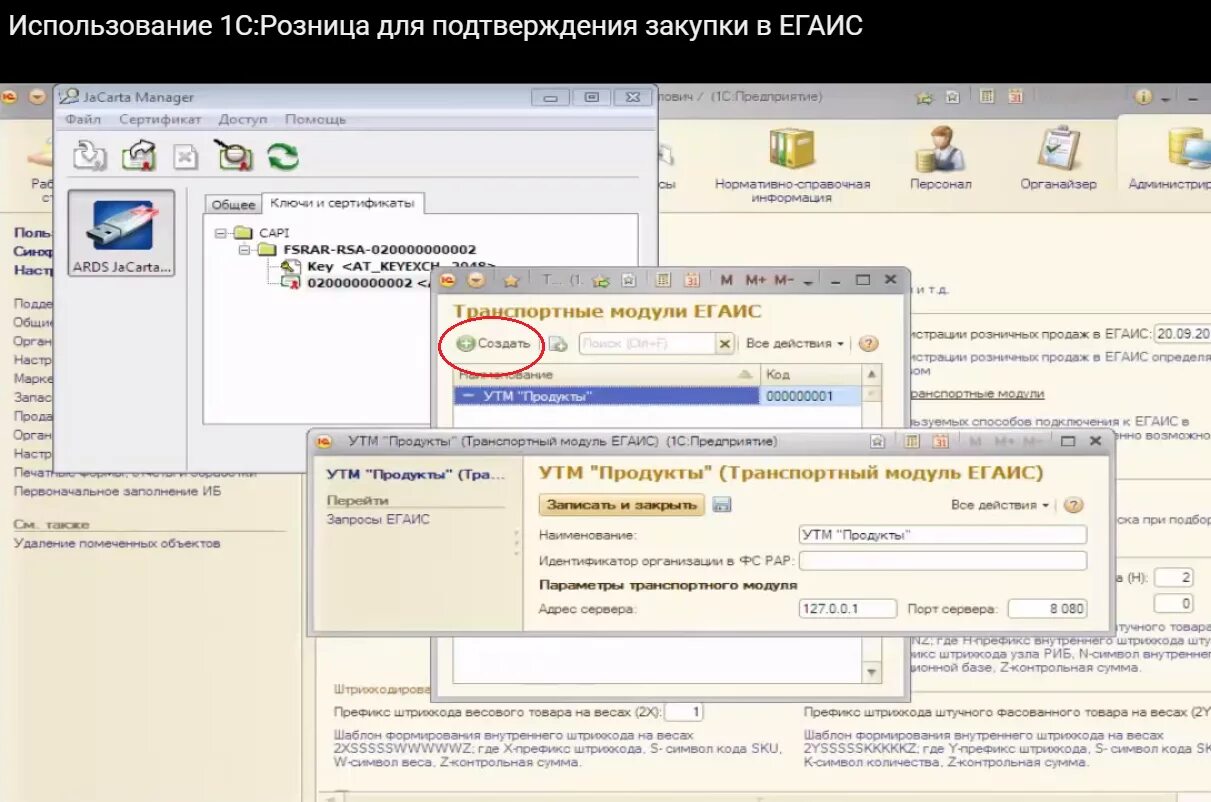Click the M memory button in the Транспортные модули title bar
1211x802 pixels.
(x=727, y=281)
